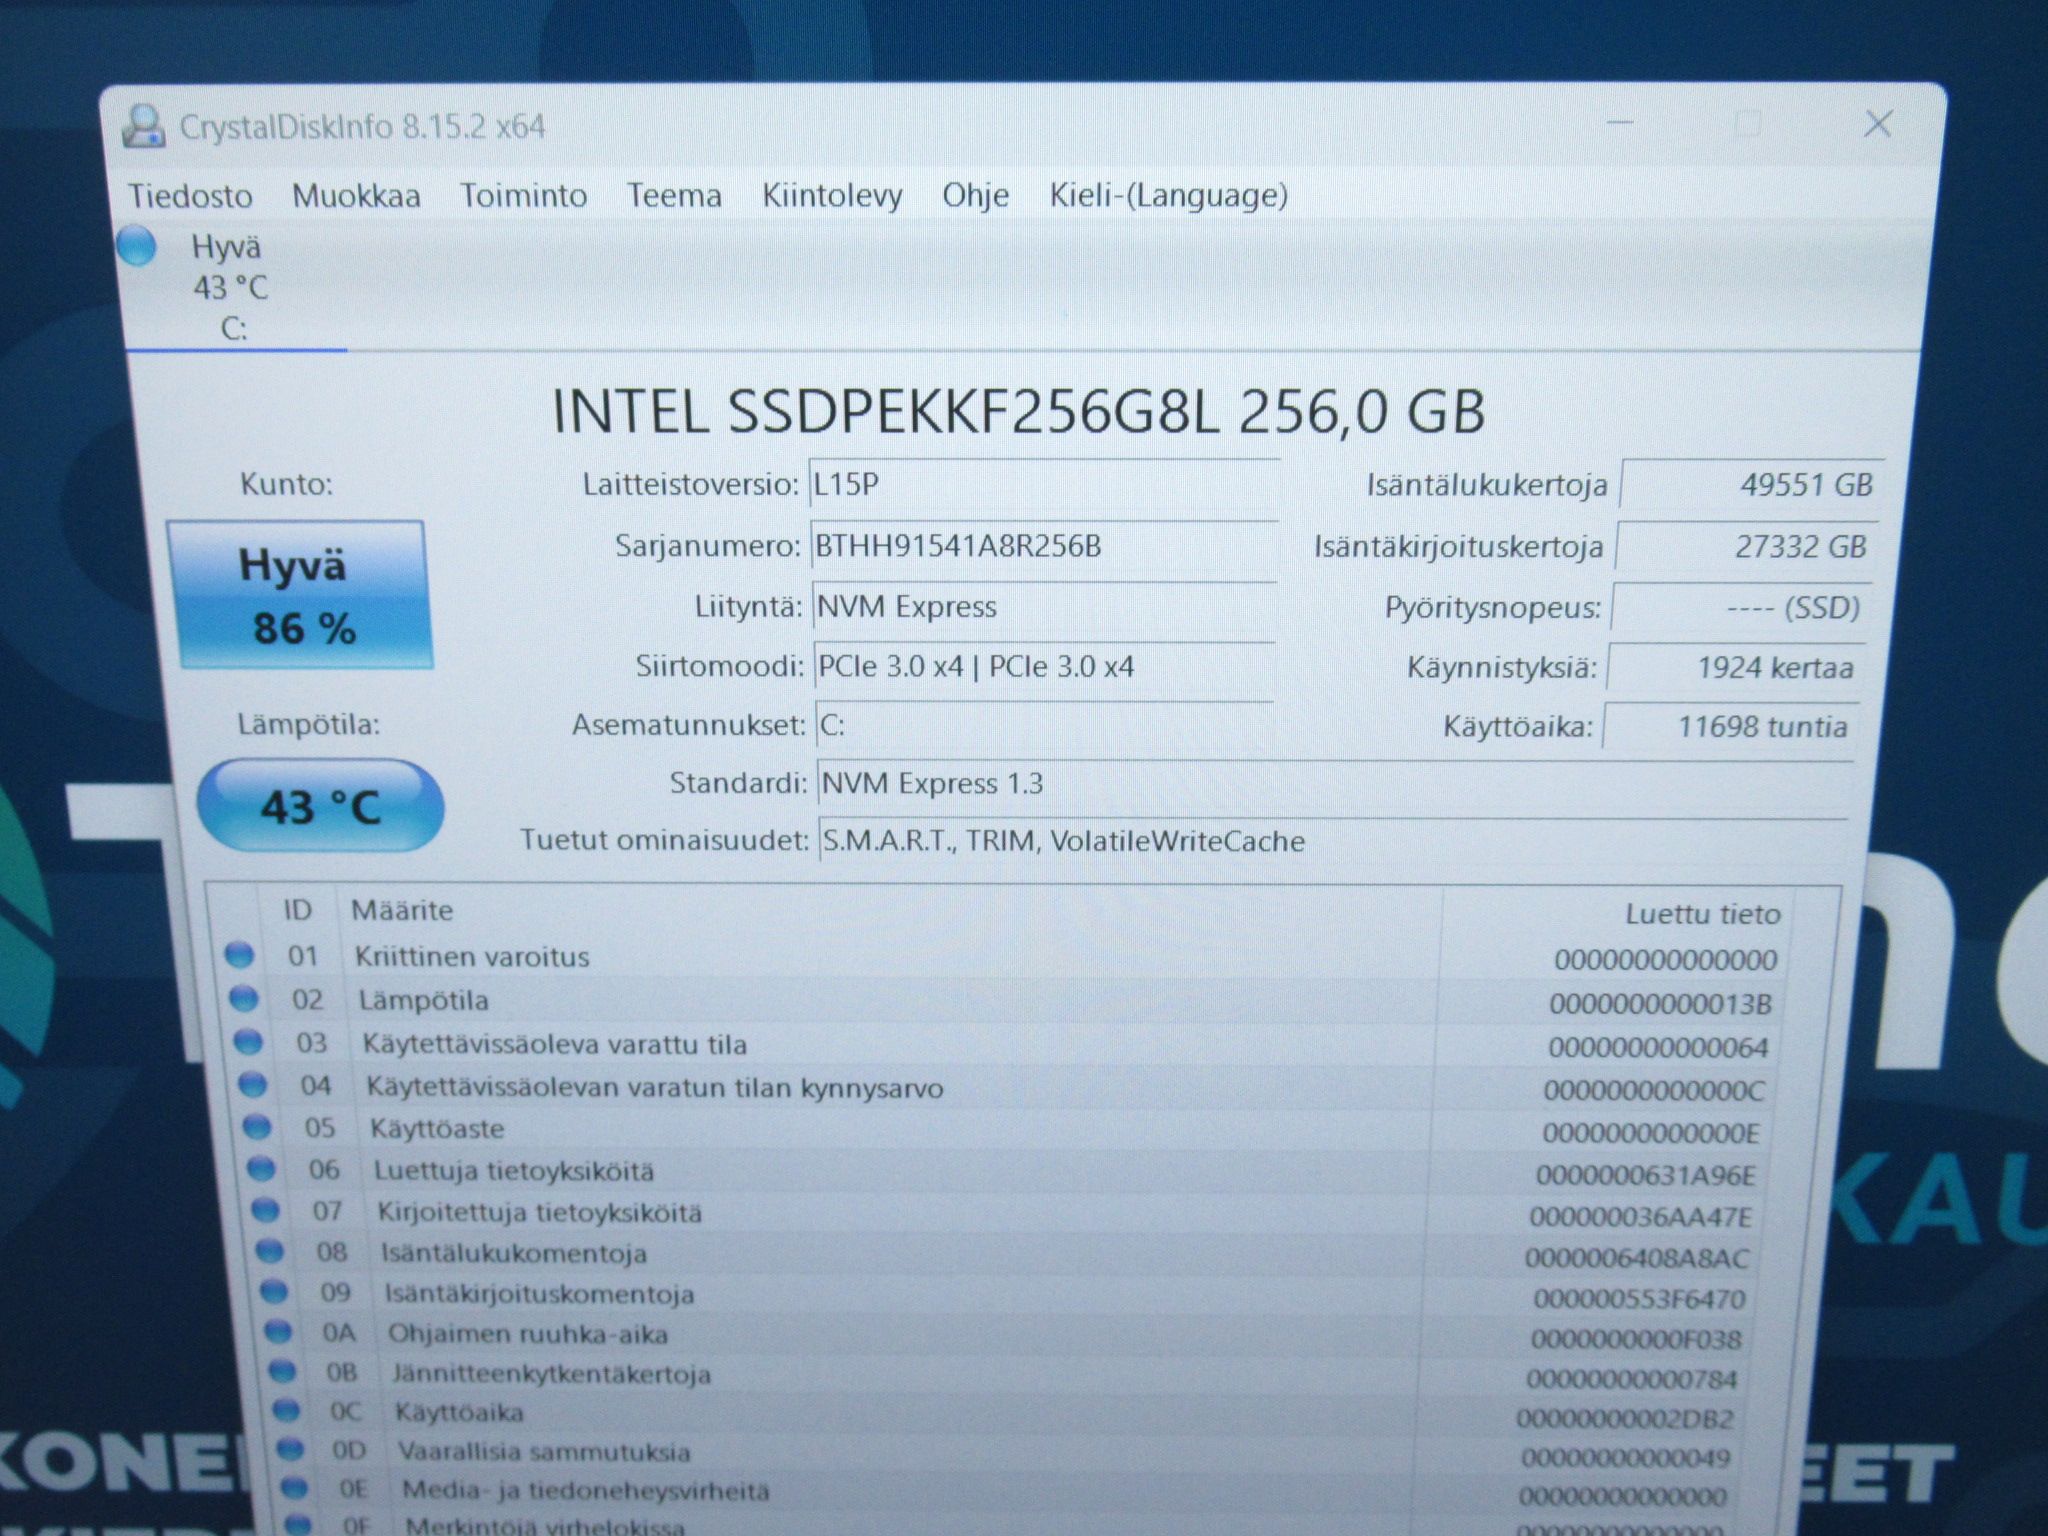
Task: Click status dot for Luettuja tietoyksiköitä row
Action: [x=261, y=1168]
